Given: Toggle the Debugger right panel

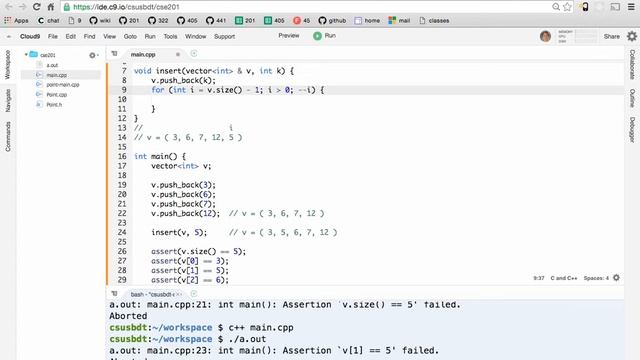Looking at the screenshot, I should (632, 130).
